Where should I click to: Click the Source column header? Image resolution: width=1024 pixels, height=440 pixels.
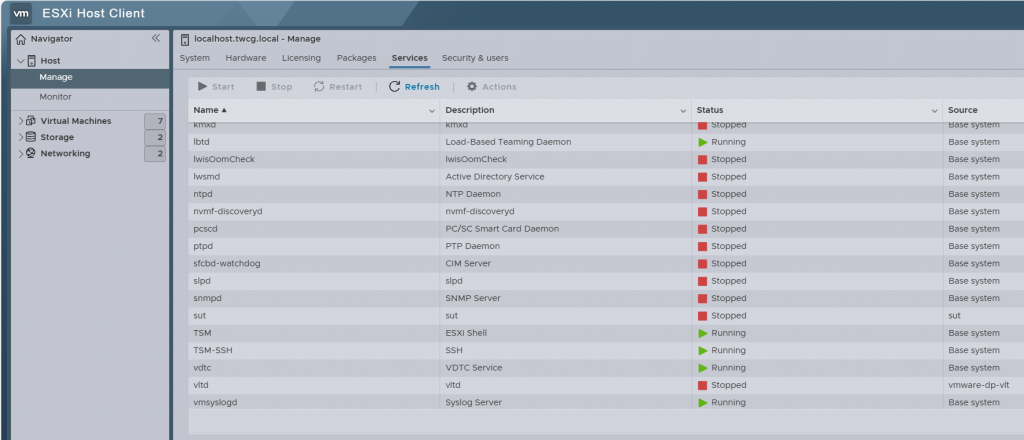[963, 110]
